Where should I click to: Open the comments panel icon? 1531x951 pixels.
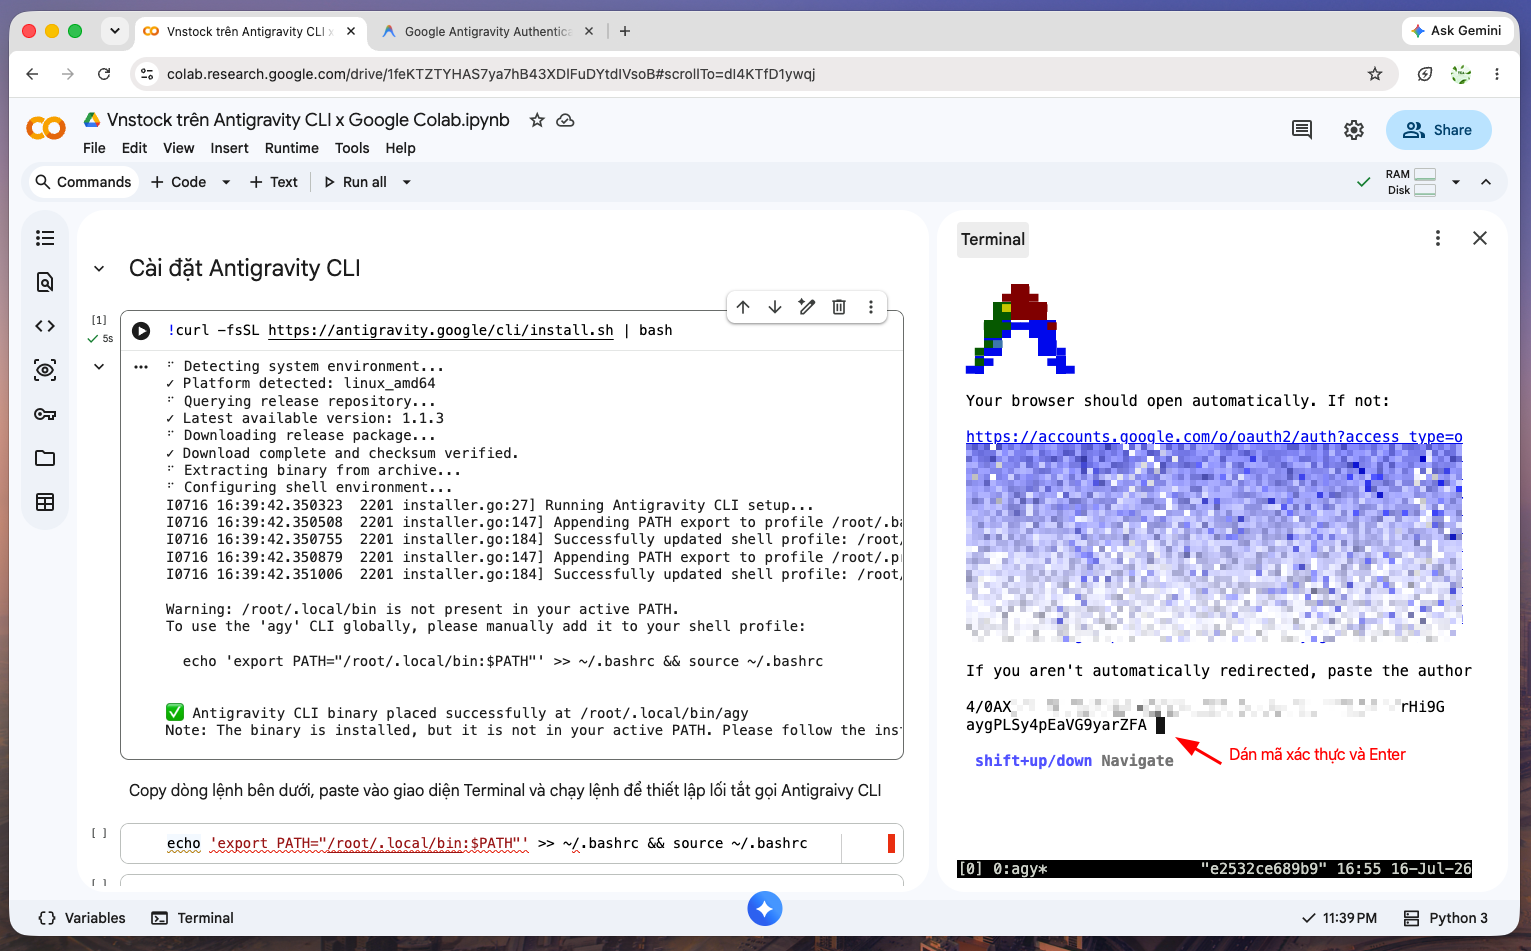coord(1302,130)
